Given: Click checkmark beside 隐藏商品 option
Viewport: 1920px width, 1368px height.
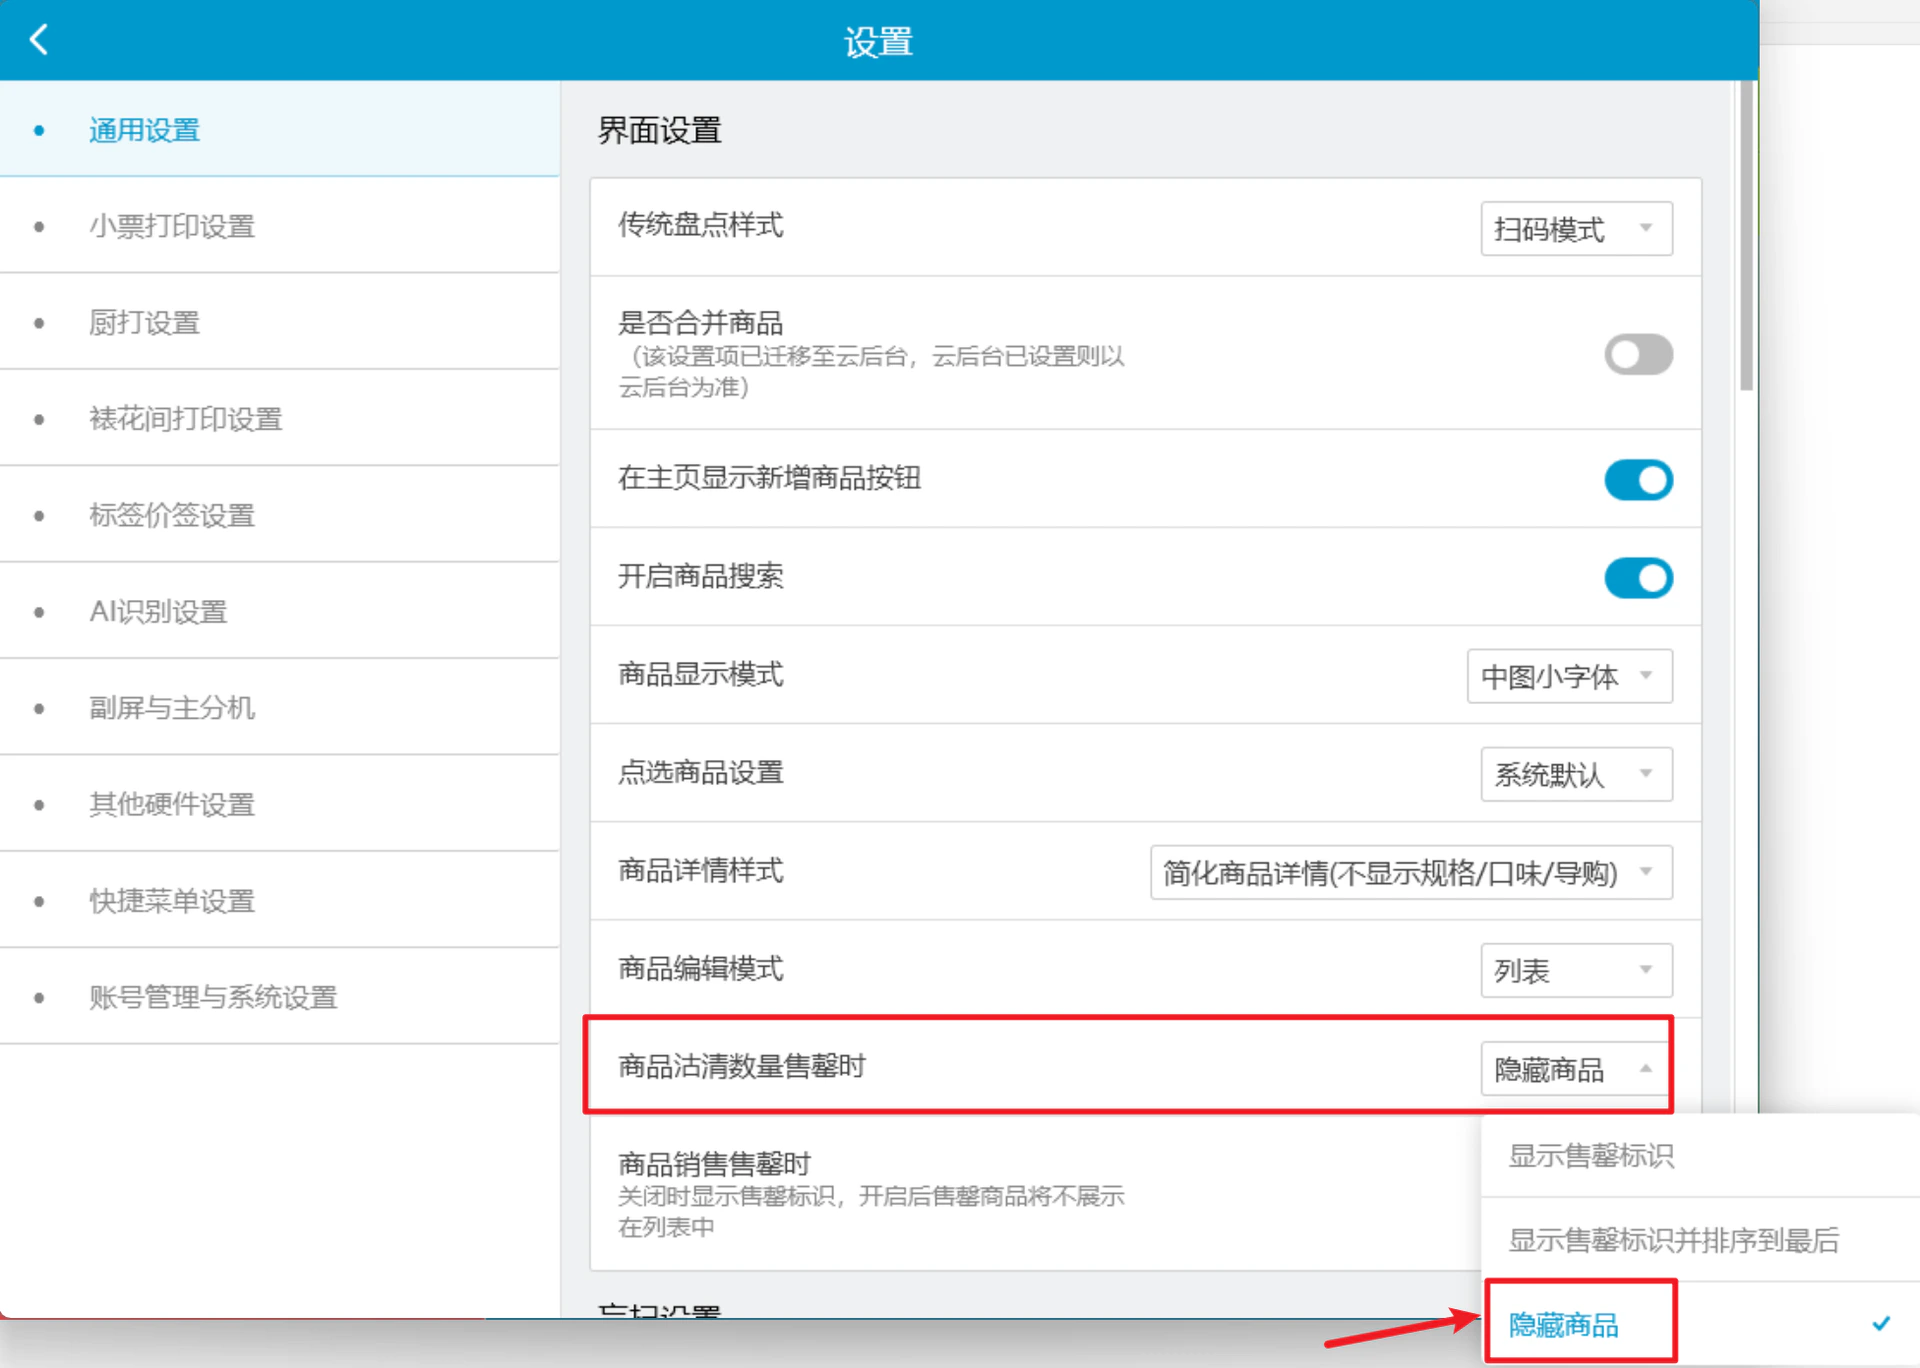Looking at the screenshot, I should 1881,1324.
